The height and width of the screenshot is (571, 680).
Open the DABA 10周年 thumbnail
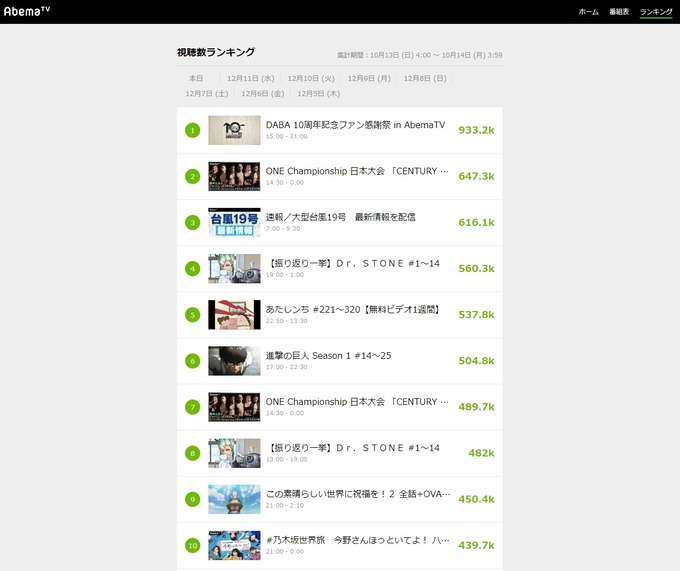point(234,130)
